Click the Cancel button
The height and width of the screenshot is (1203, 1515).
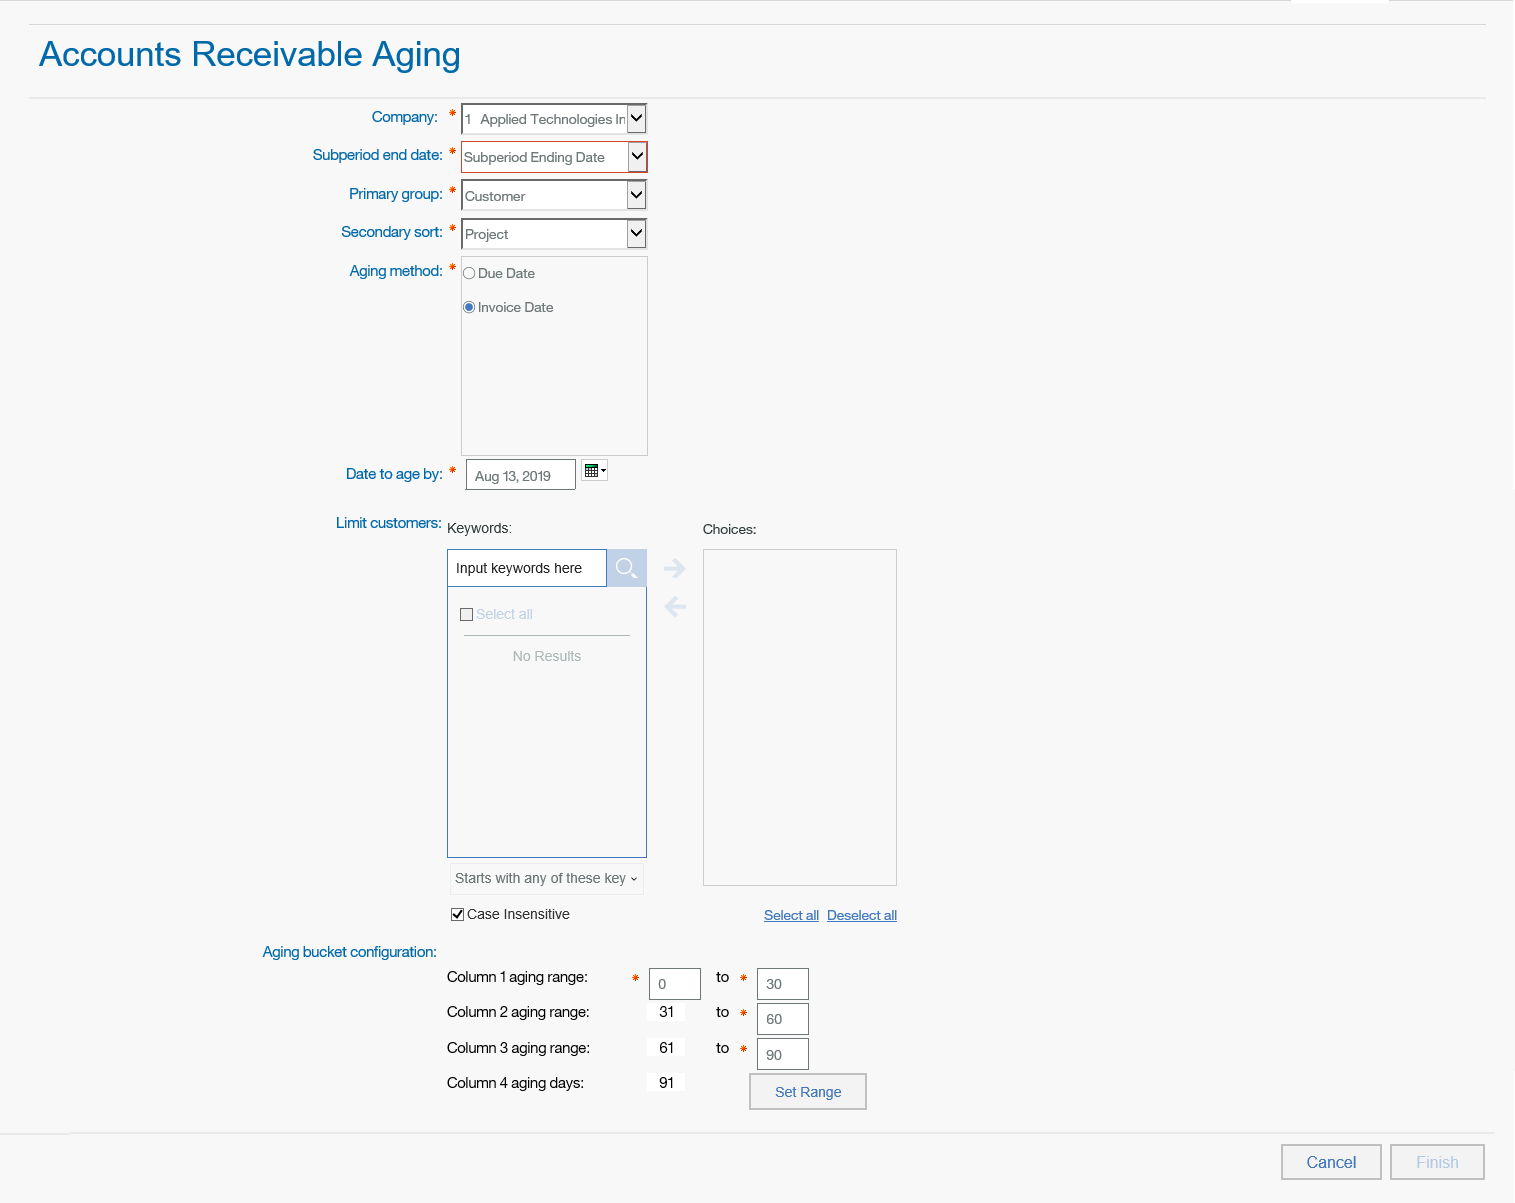coord(1330,1162)
